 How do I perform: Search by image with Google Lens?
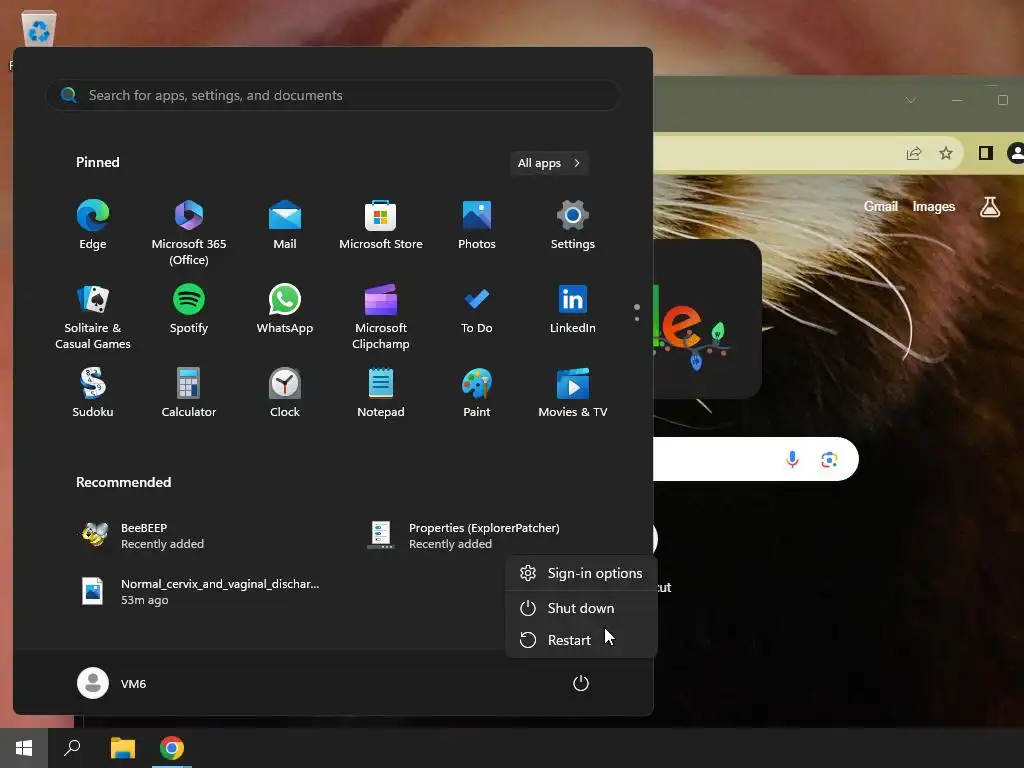[829, 460]
